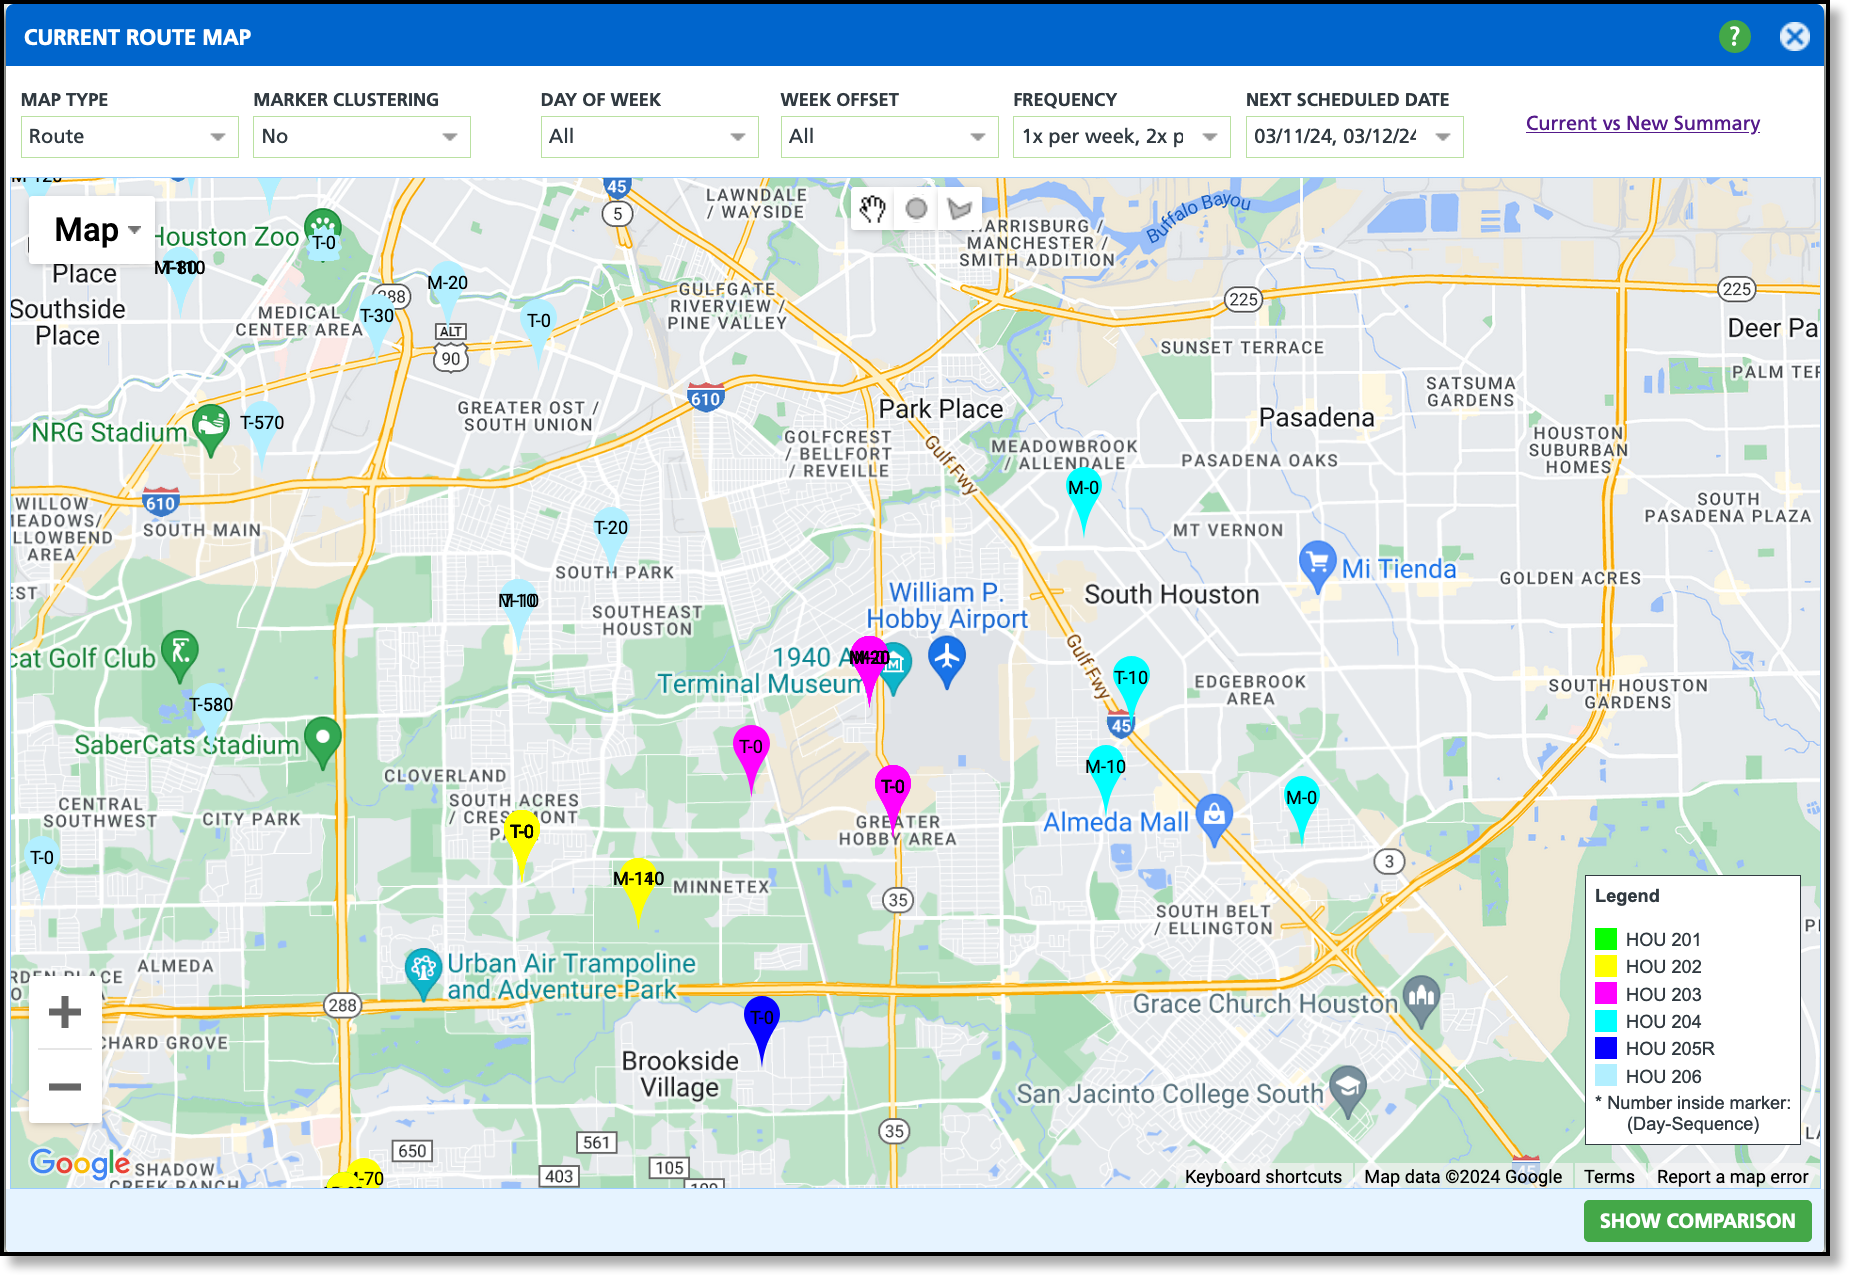1850x1276 pixels.
Task: Click the HOU 204 legend label
Action: point(1663,1021)
